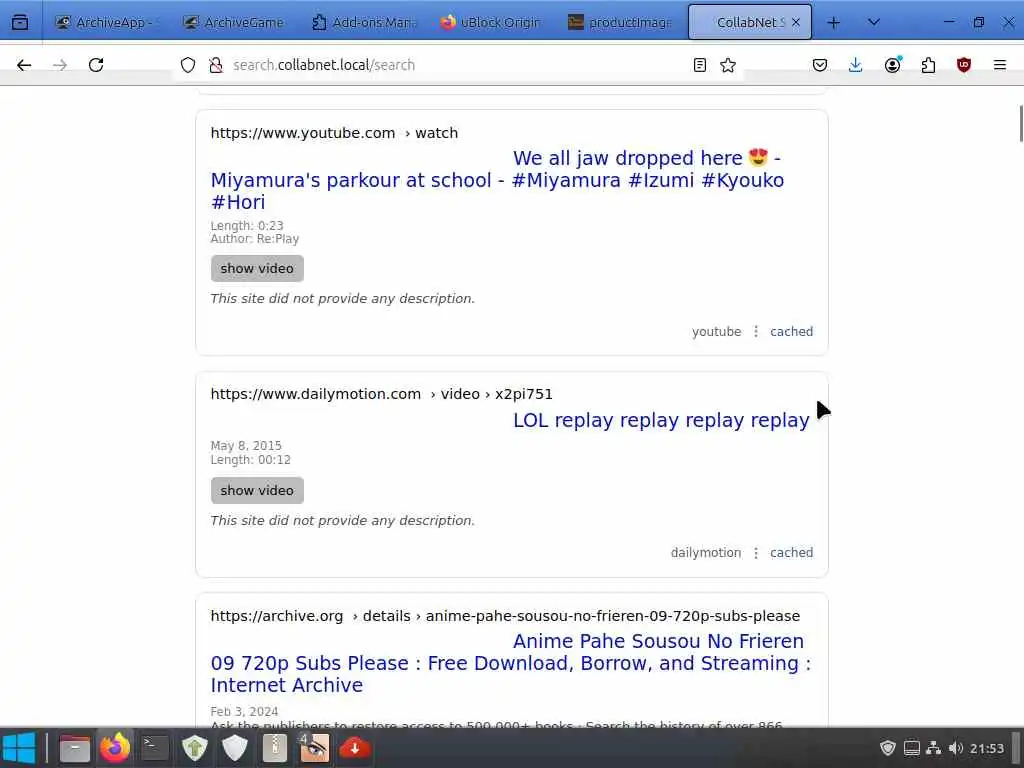The image size is (1024, 768).
Task: Open tray security shield icon
Action: pos(888,748)
